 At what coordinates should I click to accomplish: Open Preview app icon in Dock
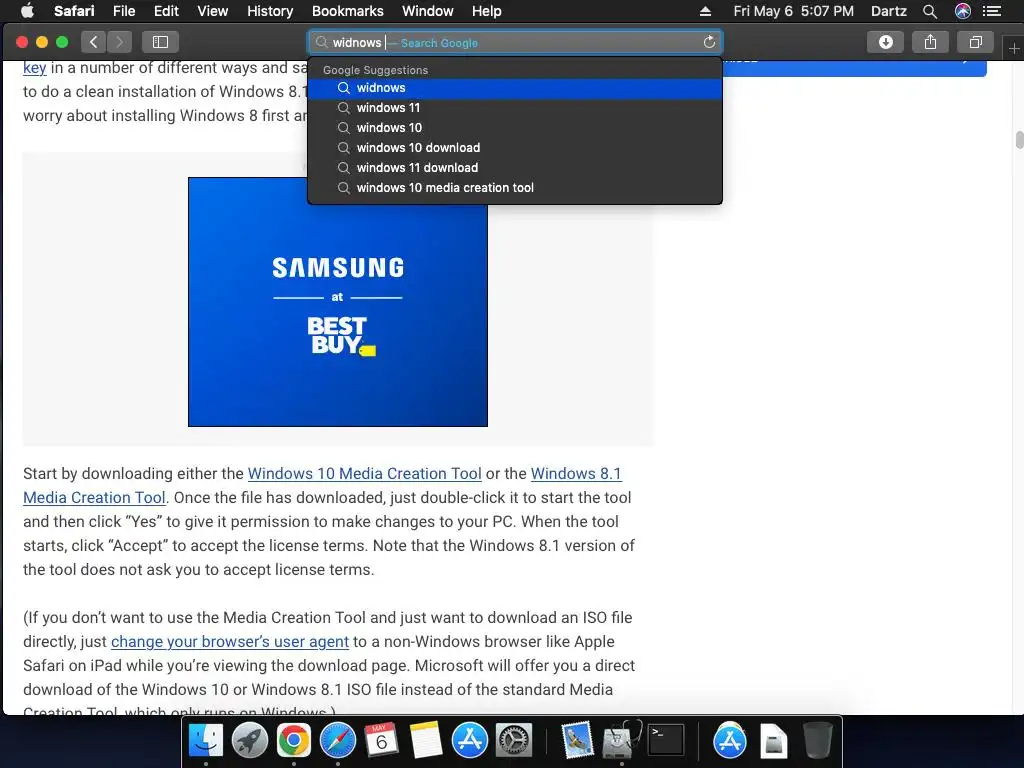(x=577, y=741)
